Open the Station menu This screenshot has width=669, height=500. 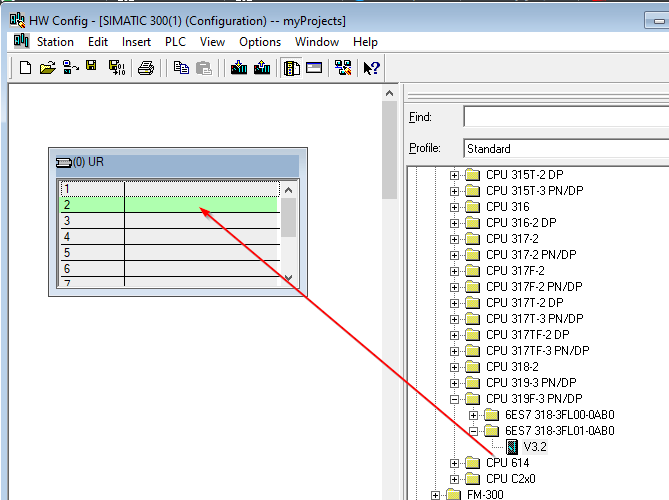[x=55, y=42]
